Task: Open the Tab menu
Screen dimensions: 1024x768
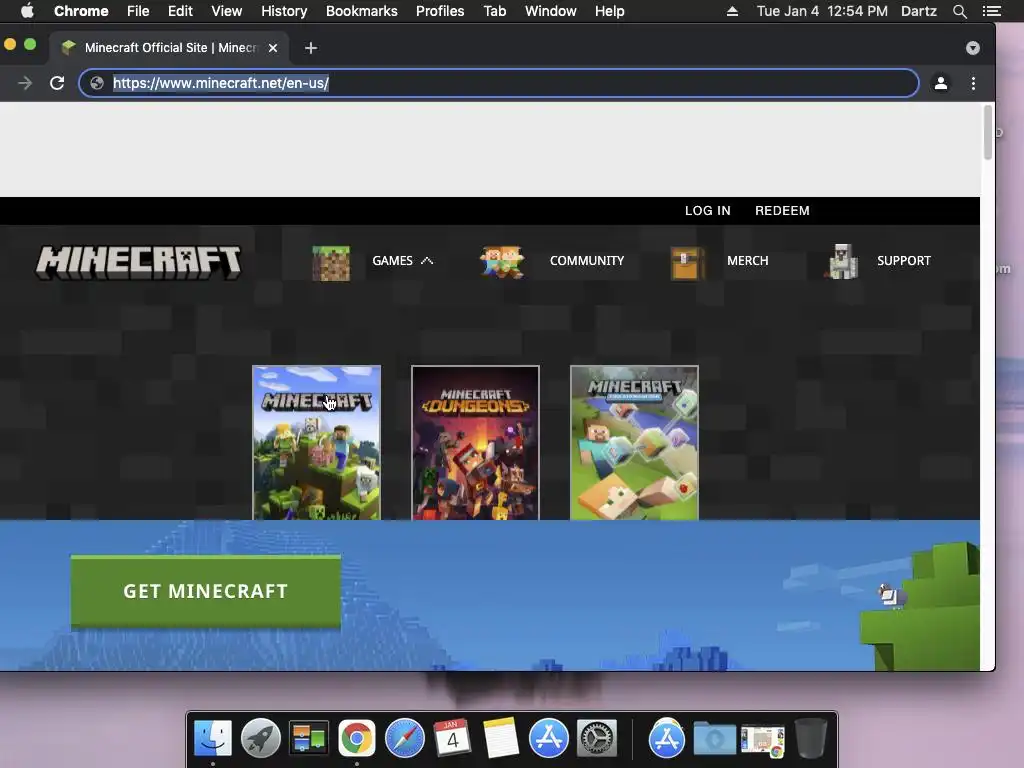Action: 495,11
